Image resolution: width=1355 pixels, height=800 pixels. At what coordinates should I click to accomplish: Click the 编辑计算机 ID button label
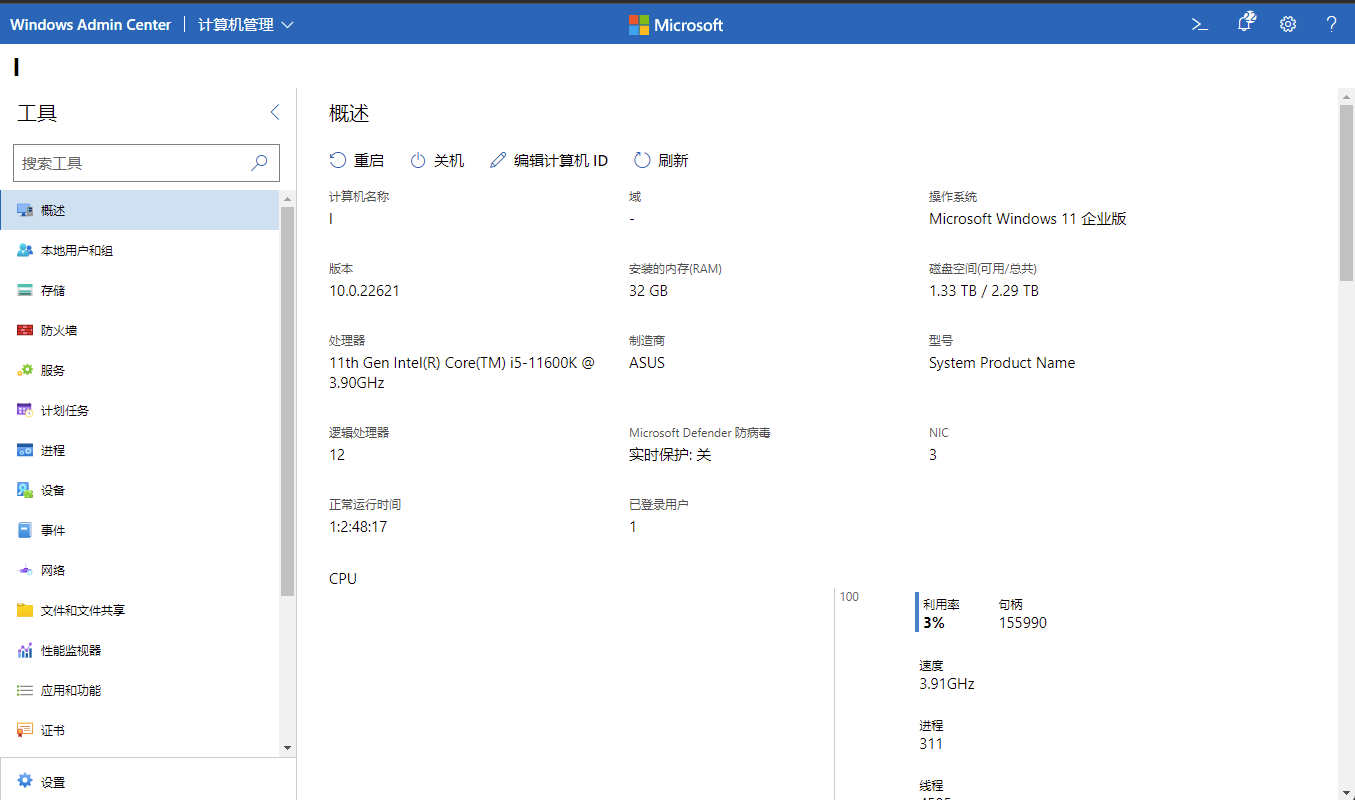point(561,160)
